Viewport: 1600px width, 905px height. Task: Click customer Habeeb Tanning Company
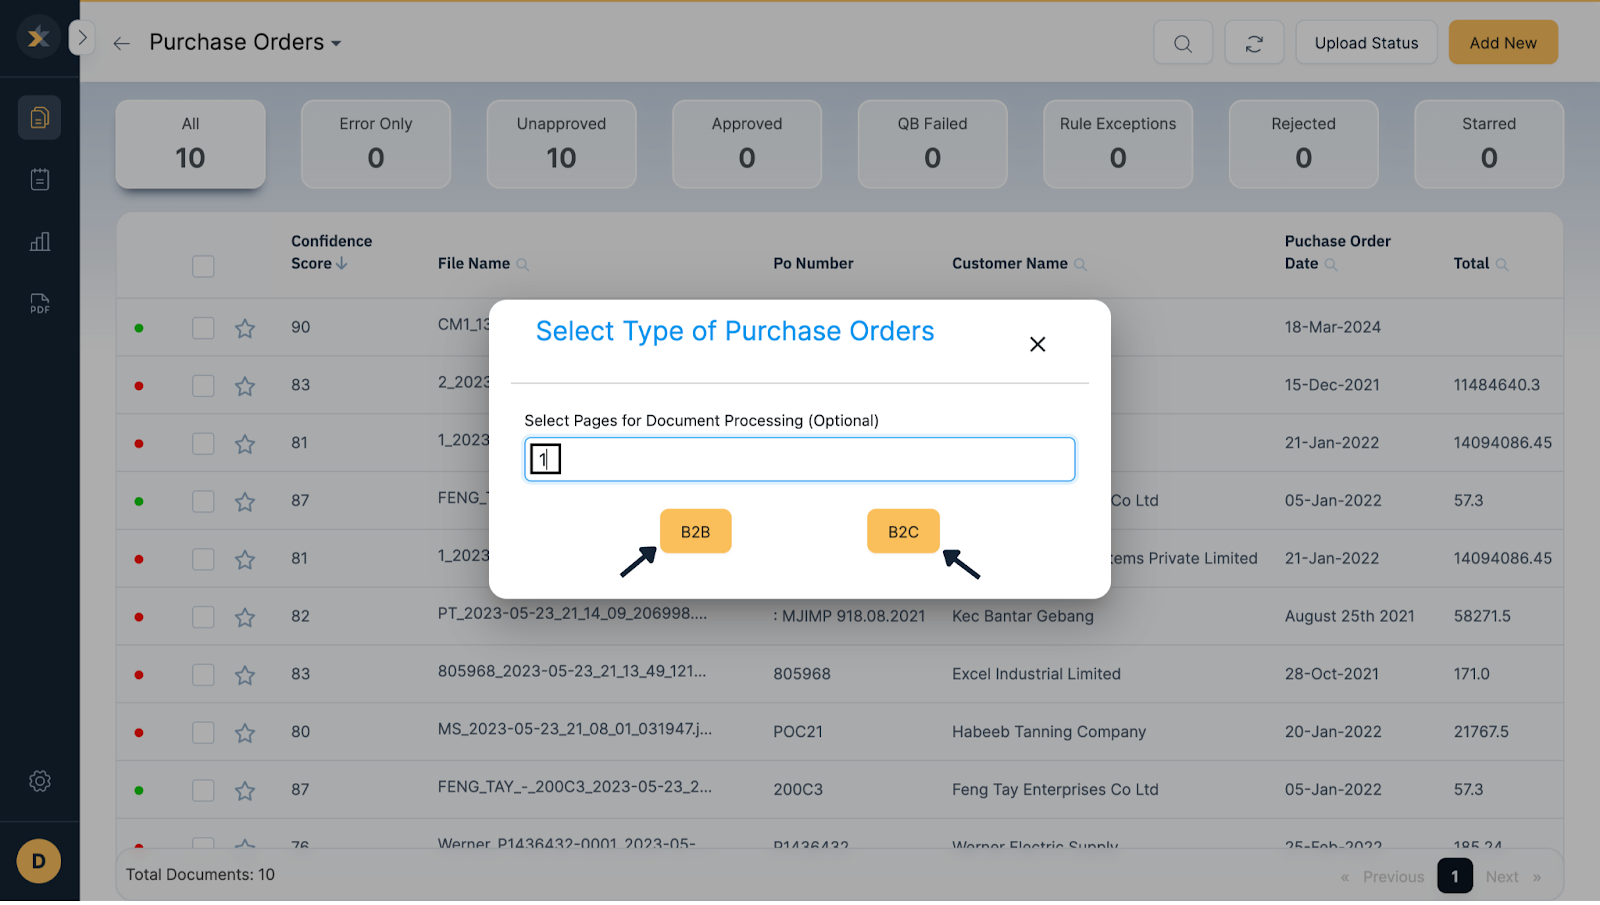click(x=1049, y=732)
